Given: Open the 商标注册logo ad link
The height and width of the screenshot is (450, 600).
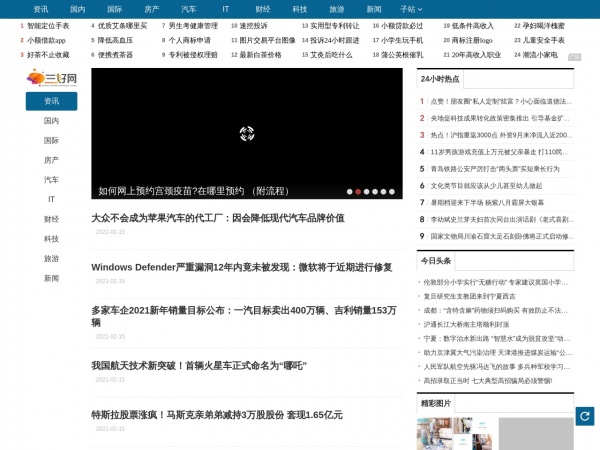Looking at the screenshot, I should pyautogui.click(x=472, y=40).
